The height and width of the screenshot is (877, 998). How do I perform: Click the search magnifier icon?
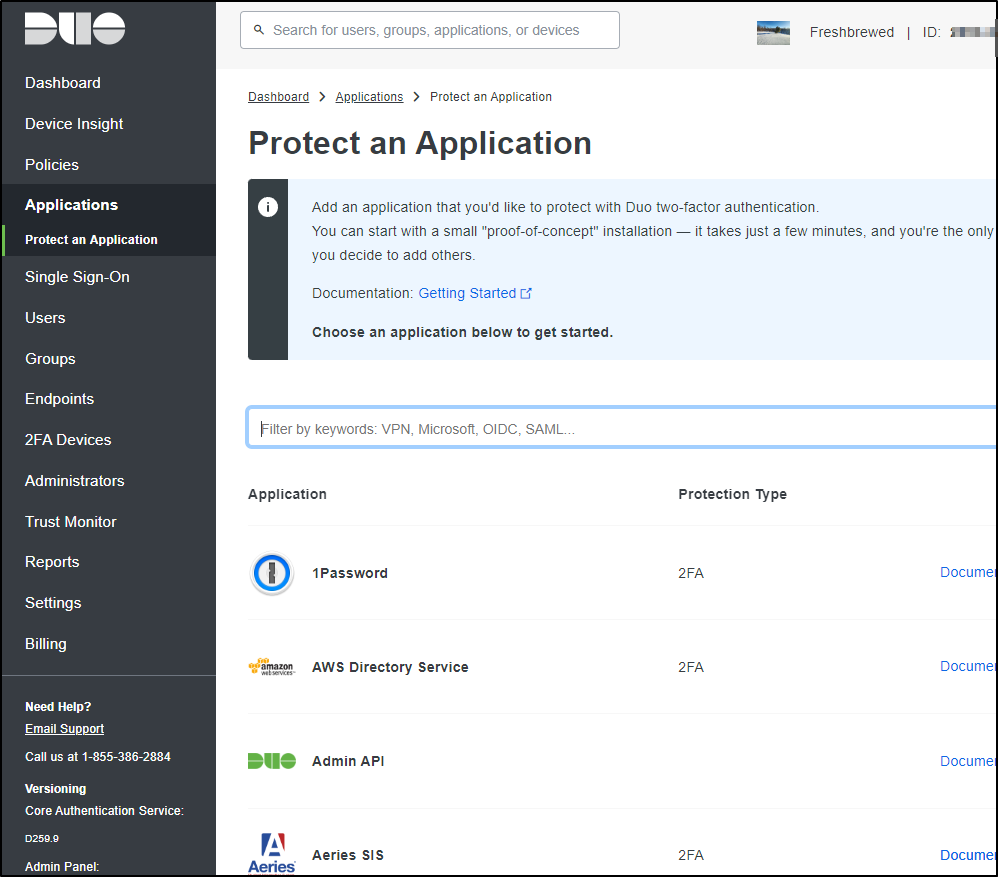258,30
